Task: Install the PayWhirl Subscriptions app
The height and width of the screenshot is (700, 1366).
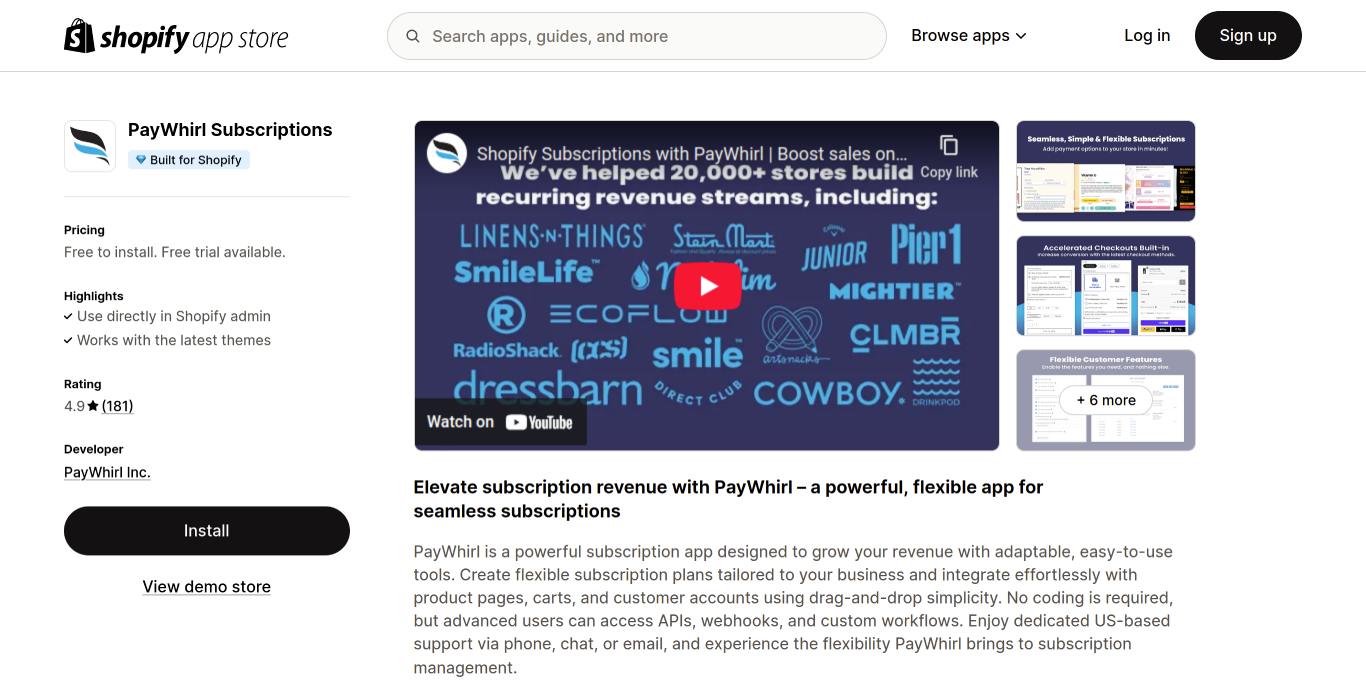Action: (207, 531)
